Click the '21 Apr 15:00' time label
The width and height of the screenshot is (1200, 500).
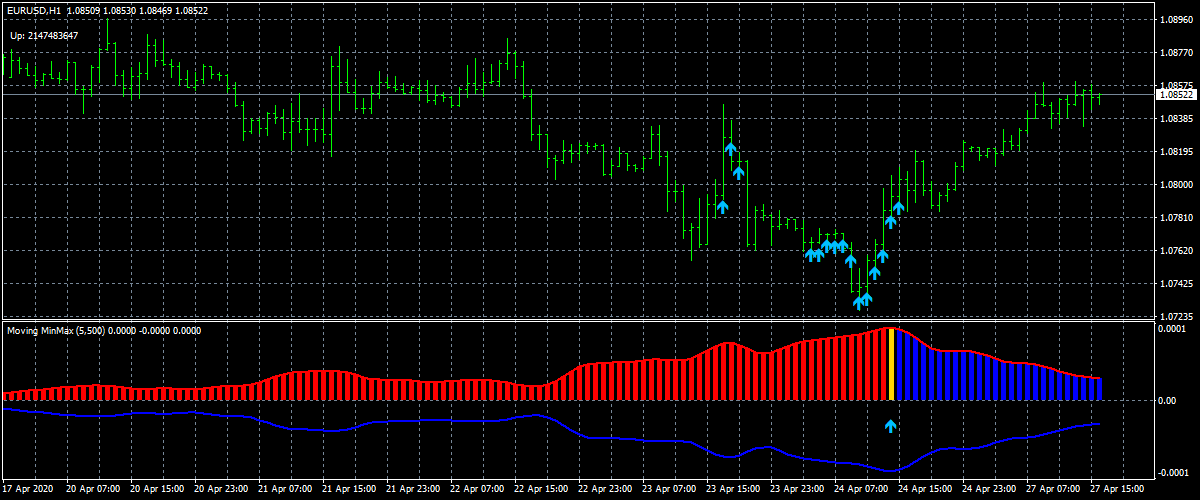coord(350,490)
